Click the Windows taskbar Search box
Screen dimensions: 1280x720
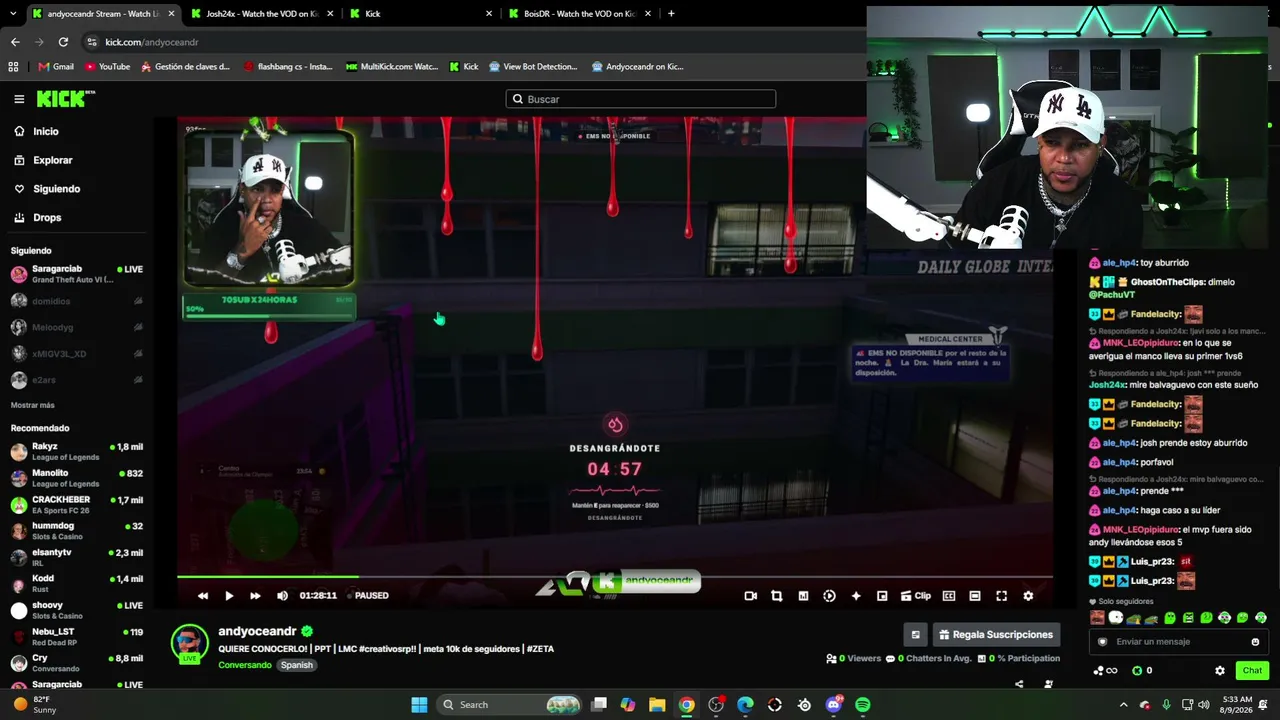pyautogui.click(x=510, y=705)
